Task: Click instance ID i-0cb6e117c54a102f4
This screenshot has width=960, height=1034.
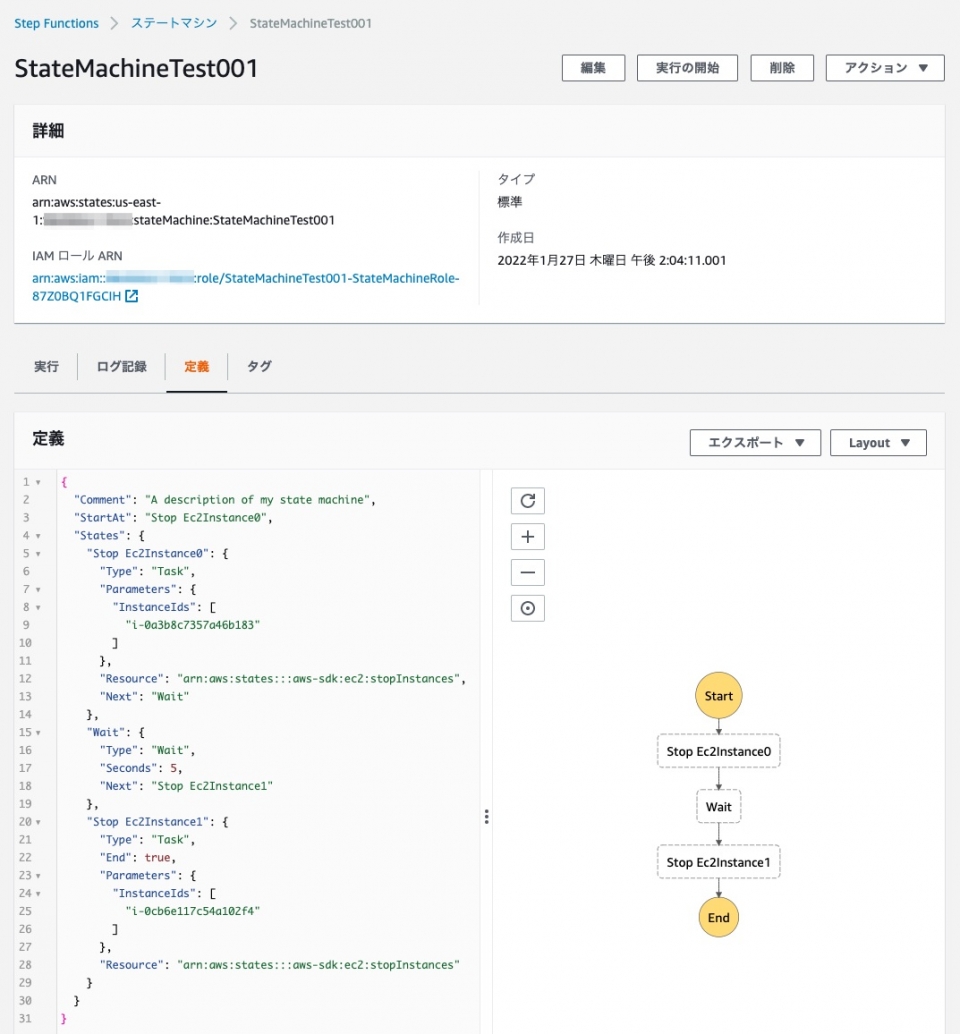Action: (x=193, y=911)
